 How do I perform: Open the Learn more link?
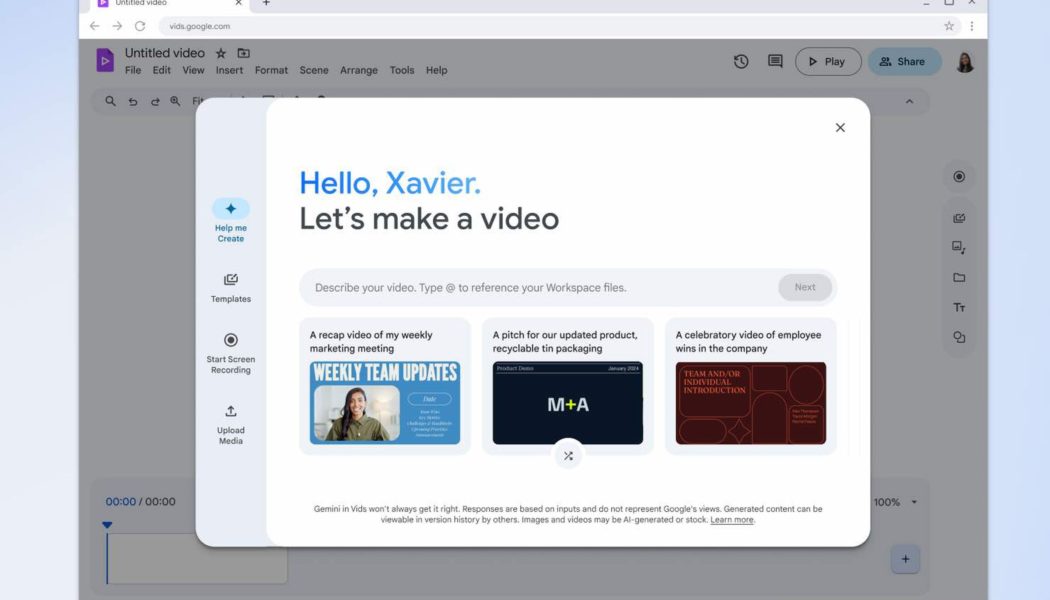731,519
